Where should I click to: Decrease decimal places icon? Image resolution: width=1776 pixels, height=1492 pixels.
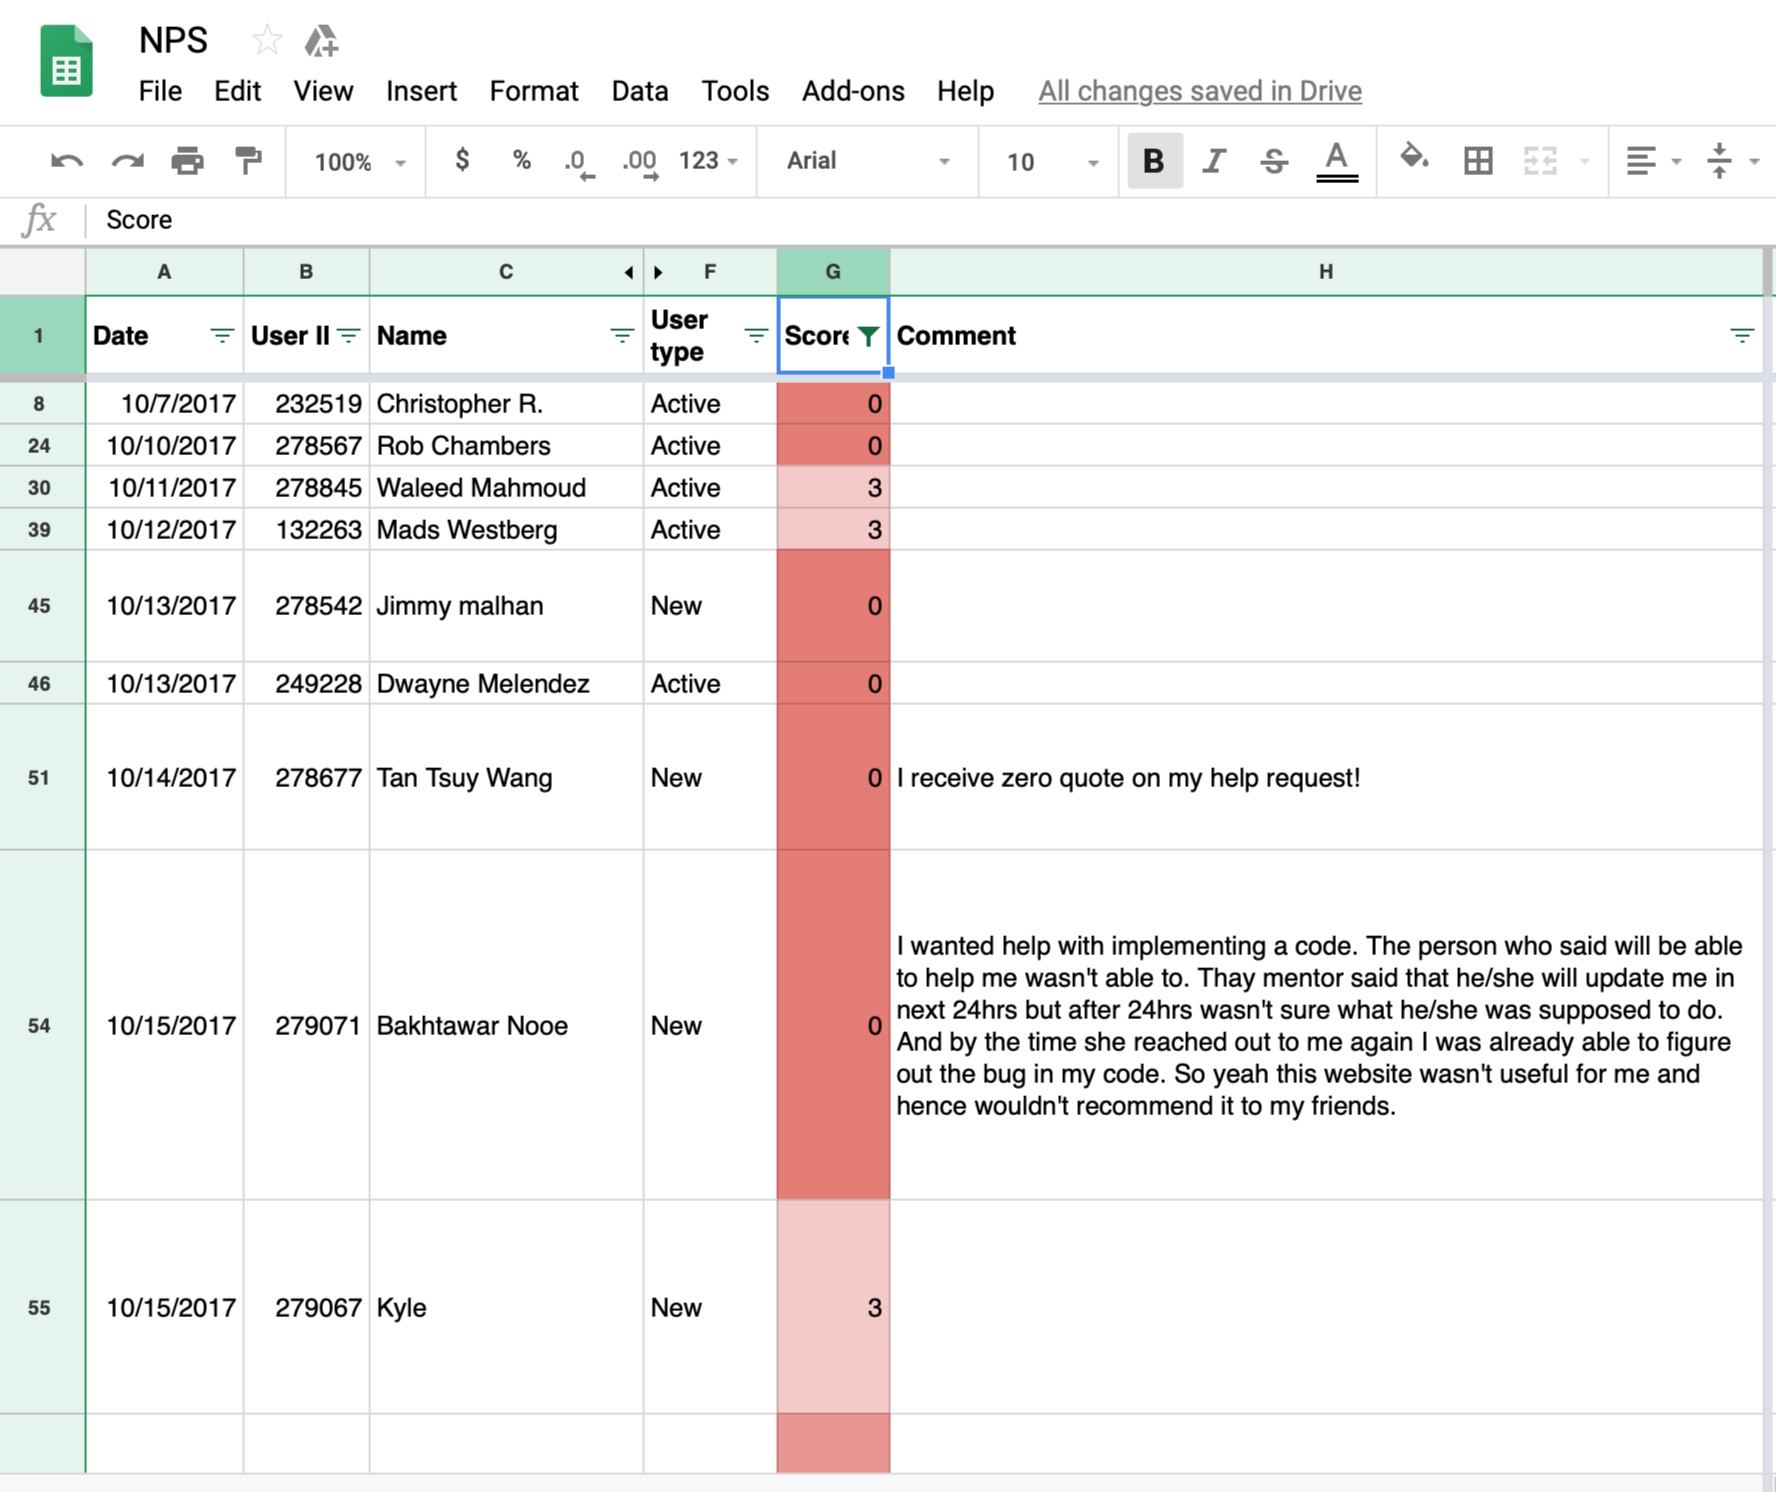(579, 162)
